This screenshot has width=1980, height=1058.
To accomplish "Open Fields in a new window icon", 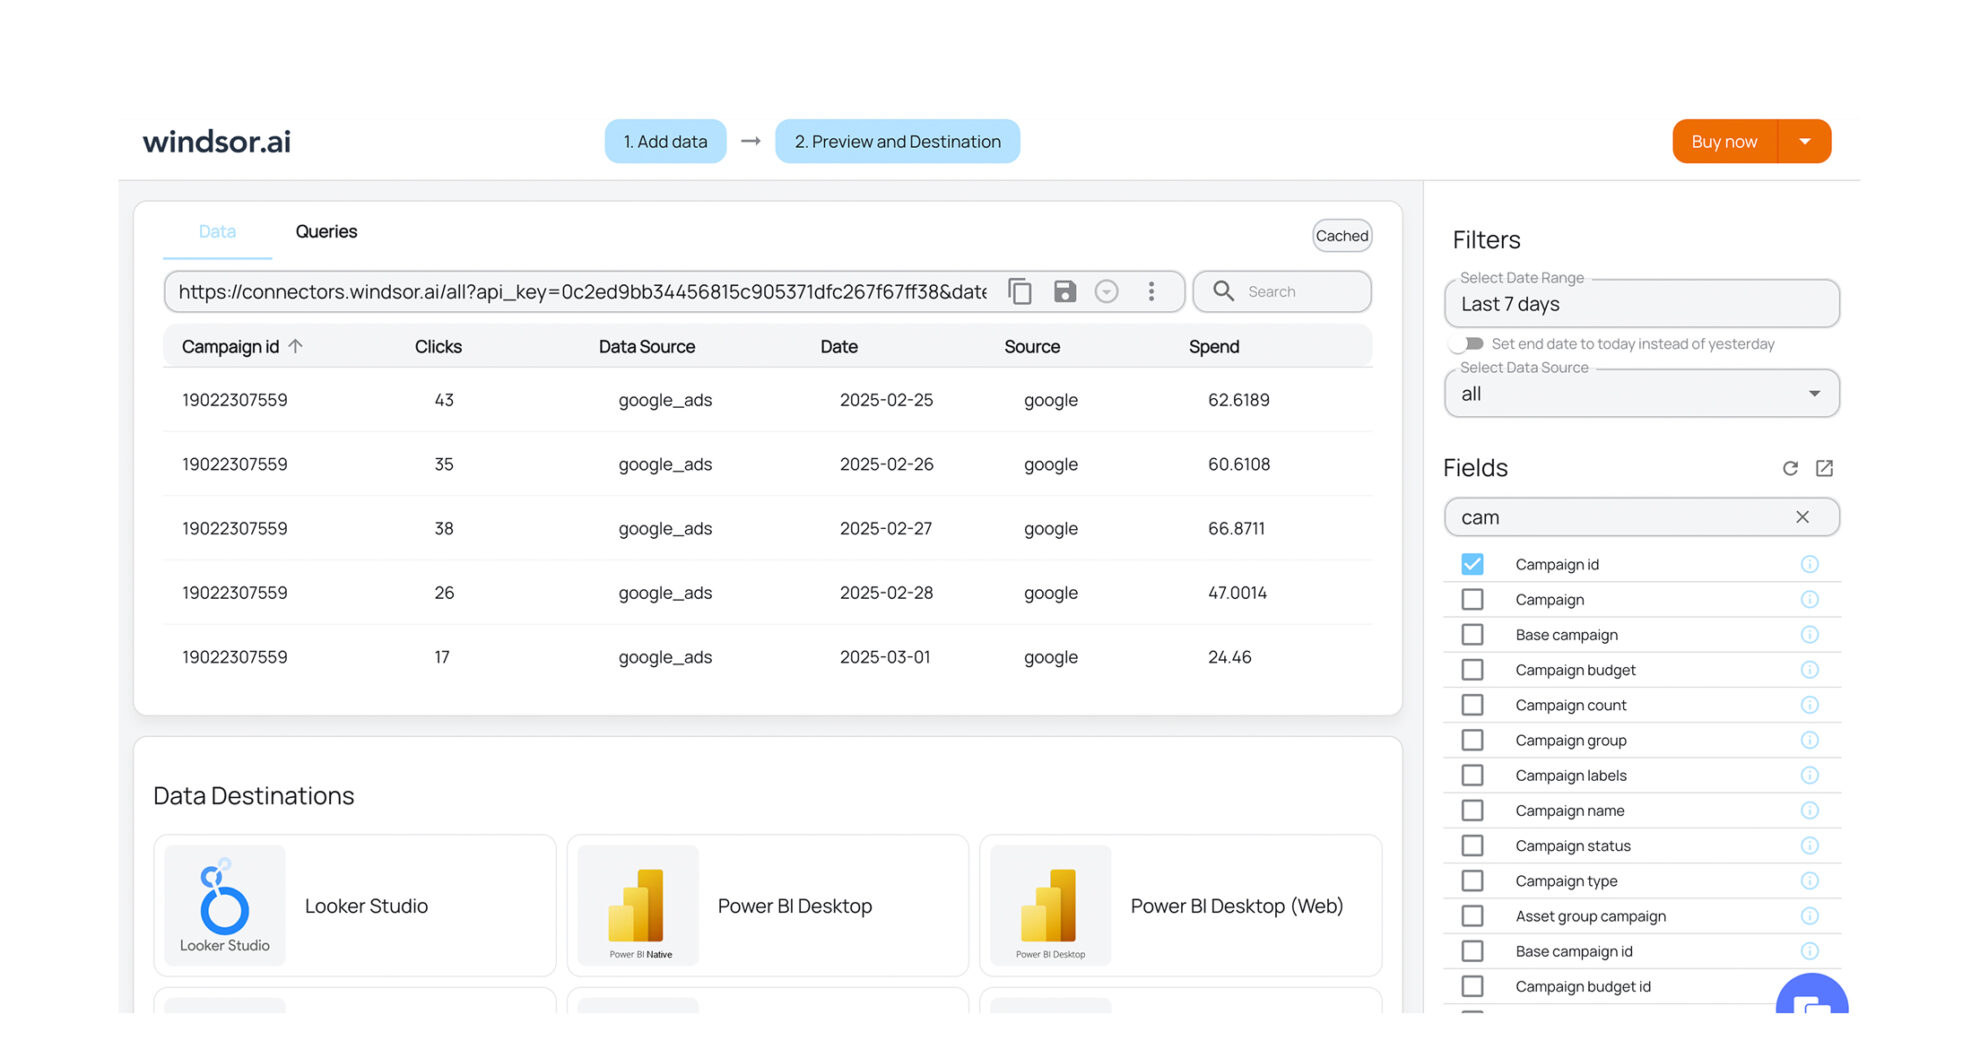I will (1824, 468).
